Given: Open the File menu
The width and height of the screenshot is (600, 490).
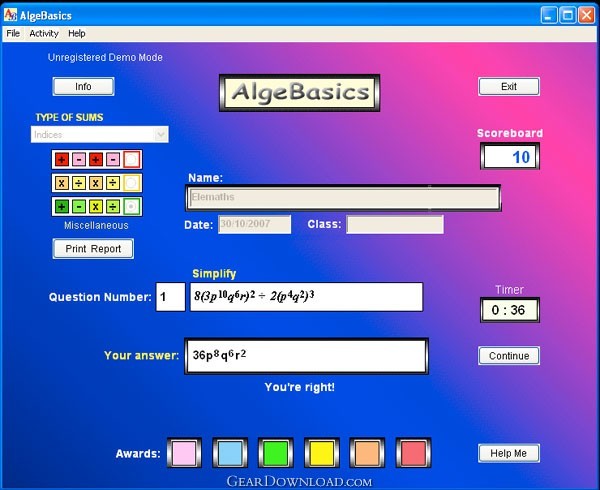Looking at the screenshot, I should pyautogui.click(x=13, y=34).
